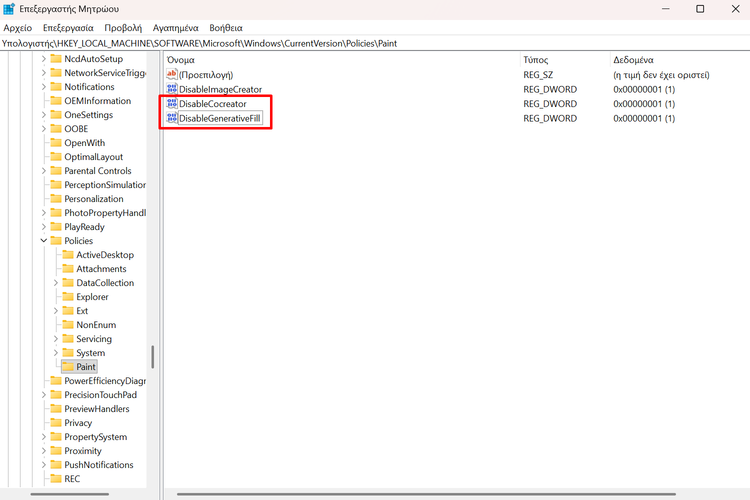Viewport: 750px width, 500px height.
Task: Click the default string value icon
Action: [172, 75]
